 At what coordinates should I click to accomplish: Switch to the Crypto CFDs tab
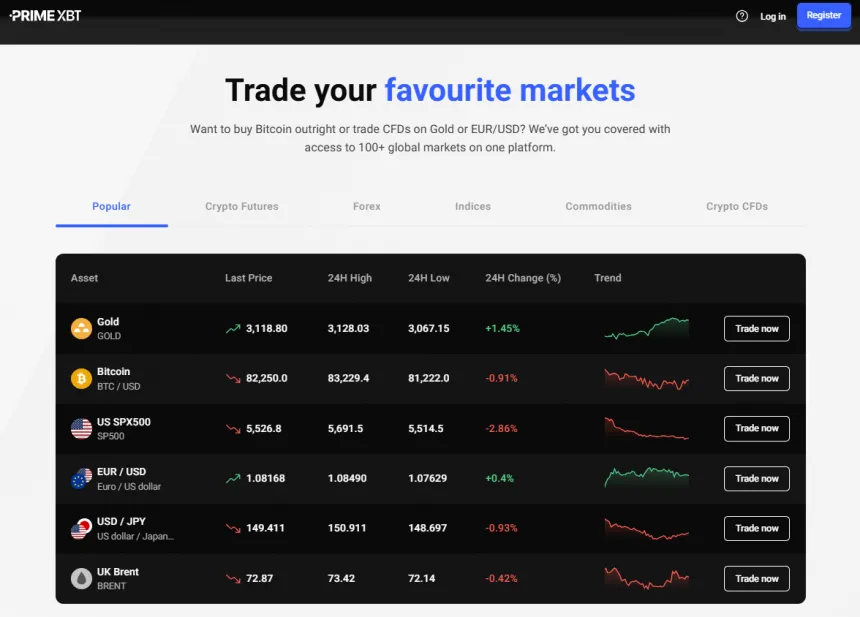pyautogui.click(x=737, y=207)
